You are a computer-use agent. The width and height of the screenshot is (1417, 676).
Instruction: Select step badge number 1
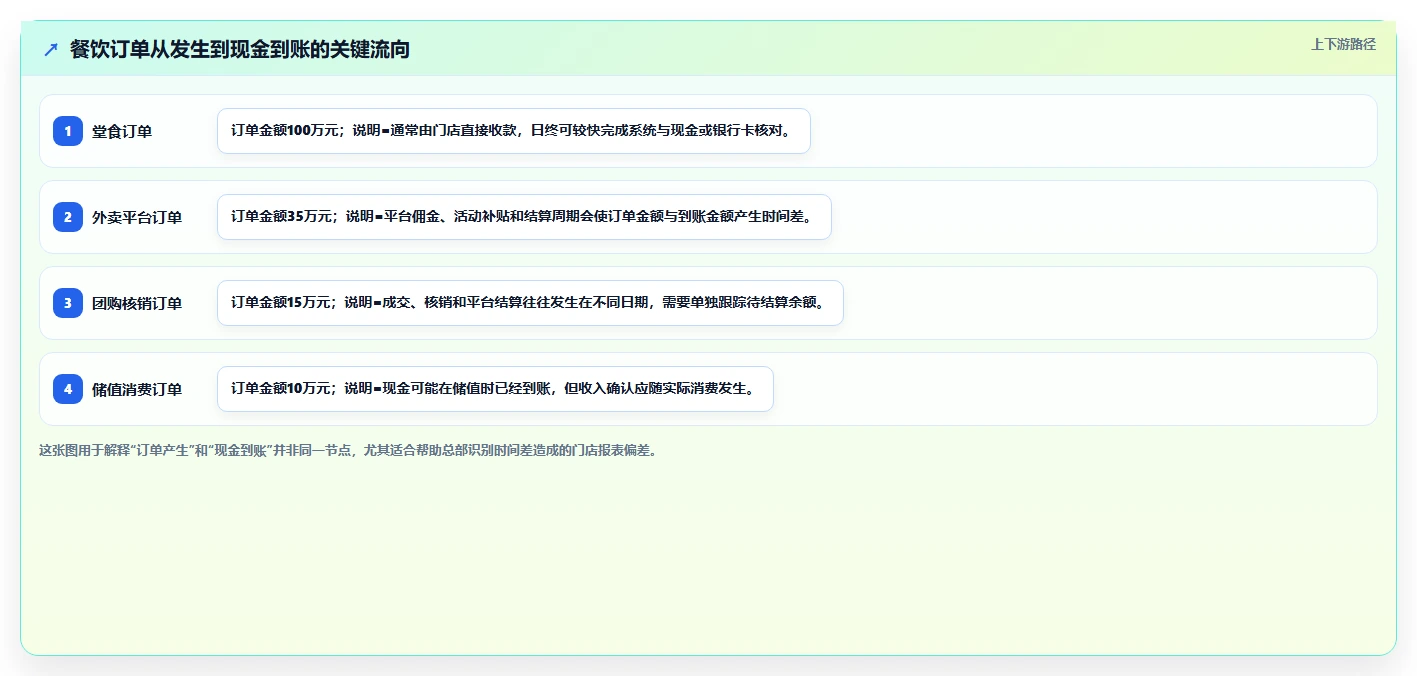coord(68,131)
